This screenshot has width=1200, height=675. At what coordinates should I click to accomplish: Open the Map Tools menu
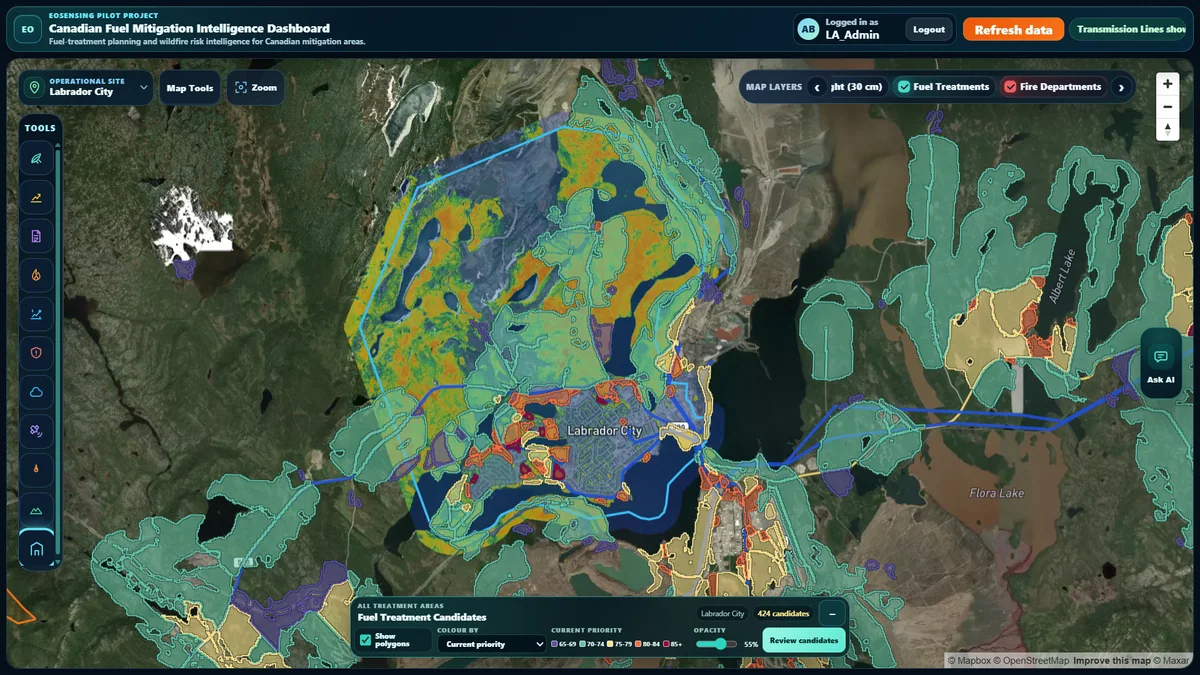tap(190, 88)
